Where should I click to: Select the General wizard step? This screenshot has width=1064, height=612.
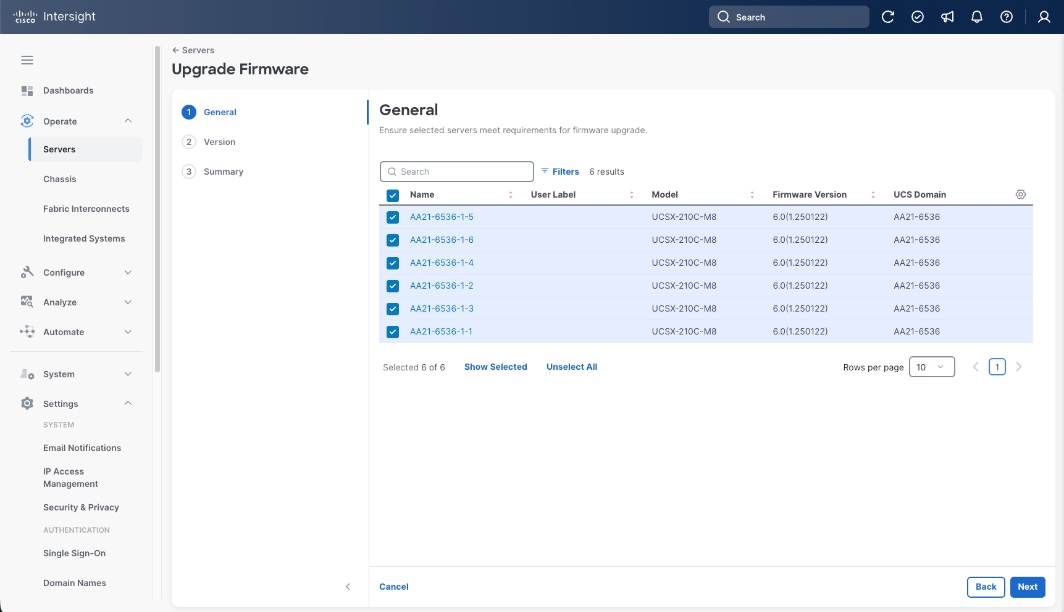point(209,112)
